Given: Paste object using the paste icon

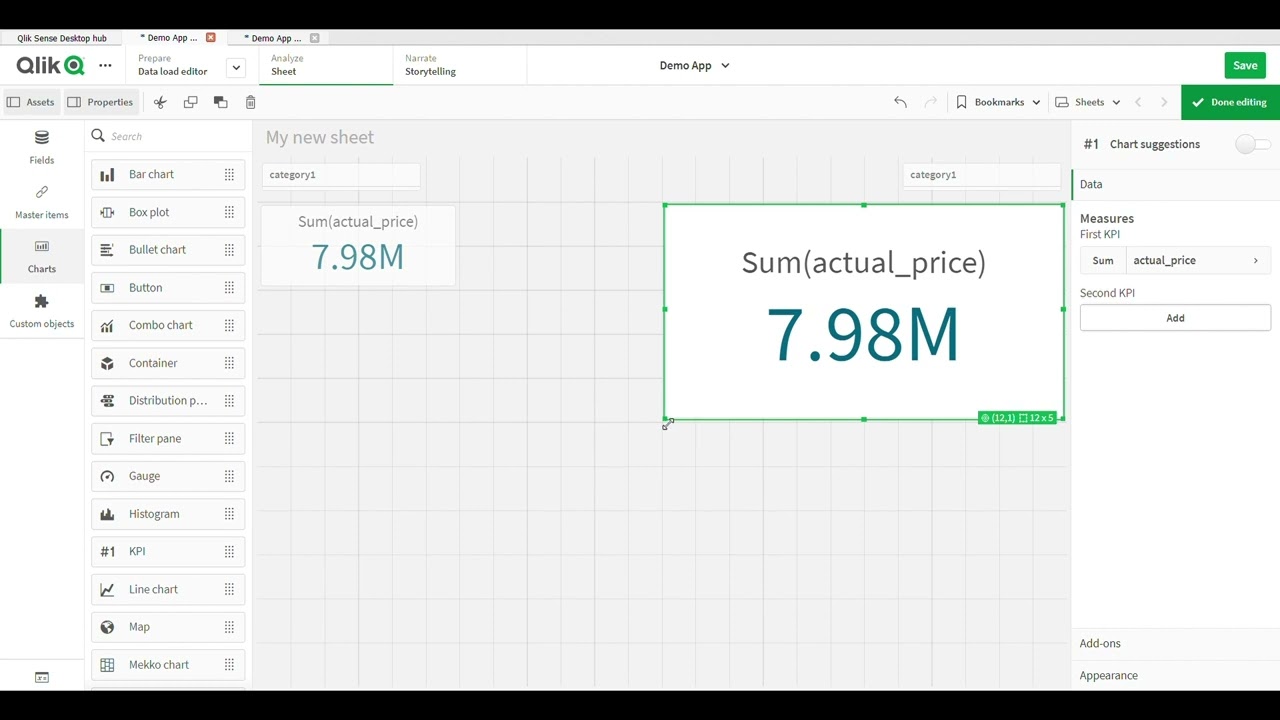Looking at the screenshot, I should click(220, 102).
